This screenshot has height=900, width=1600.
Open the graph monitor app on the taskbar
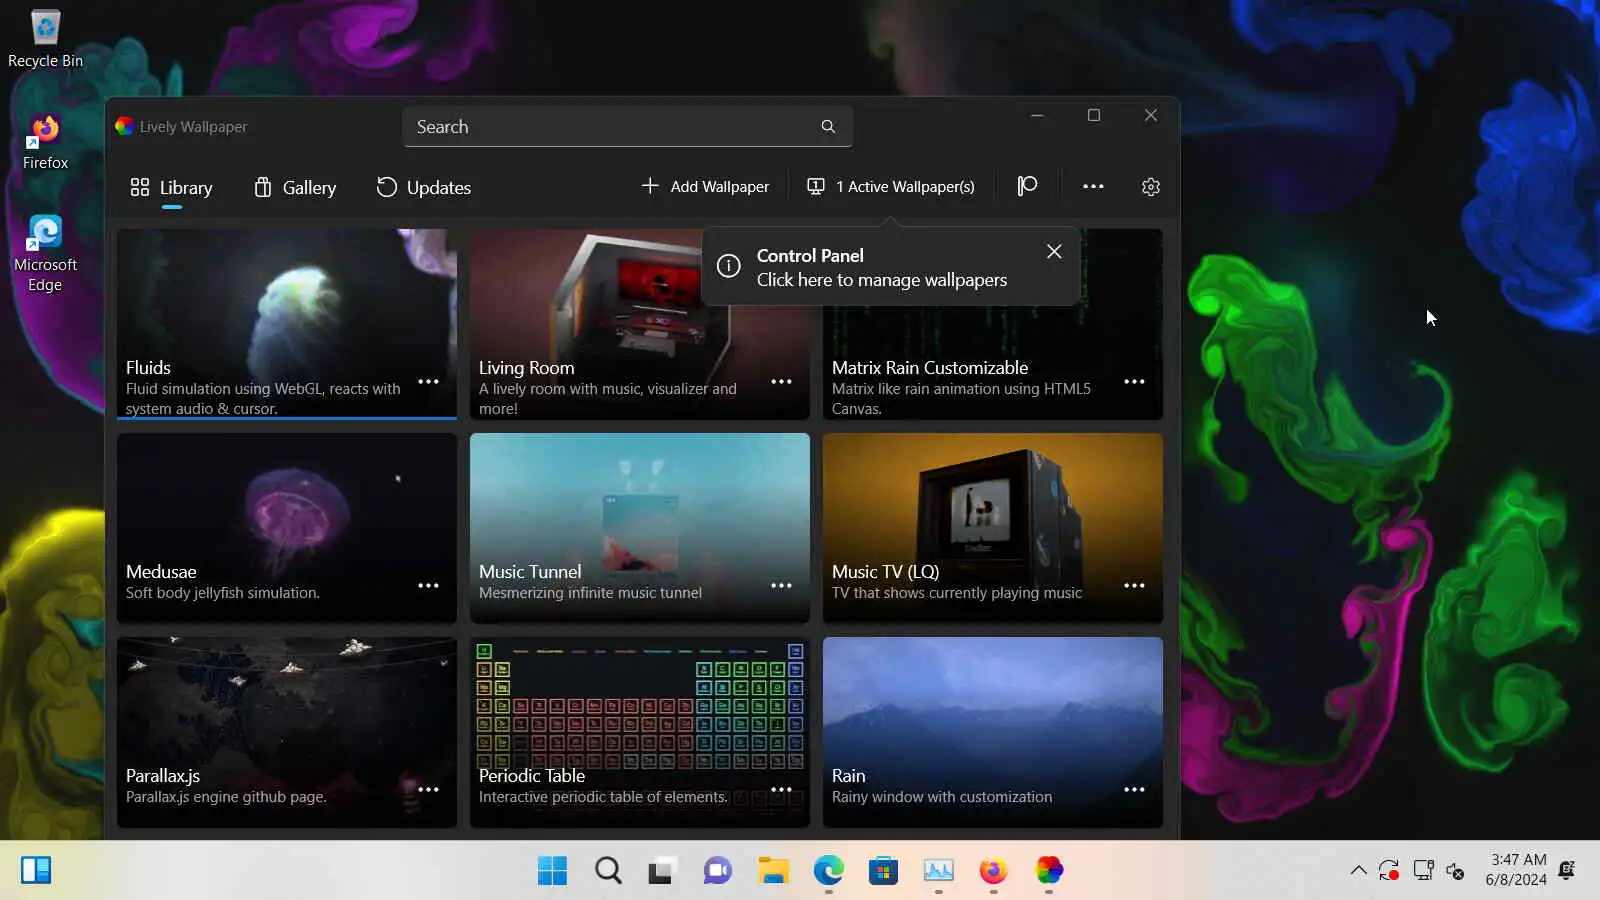(x=938, y=870)
